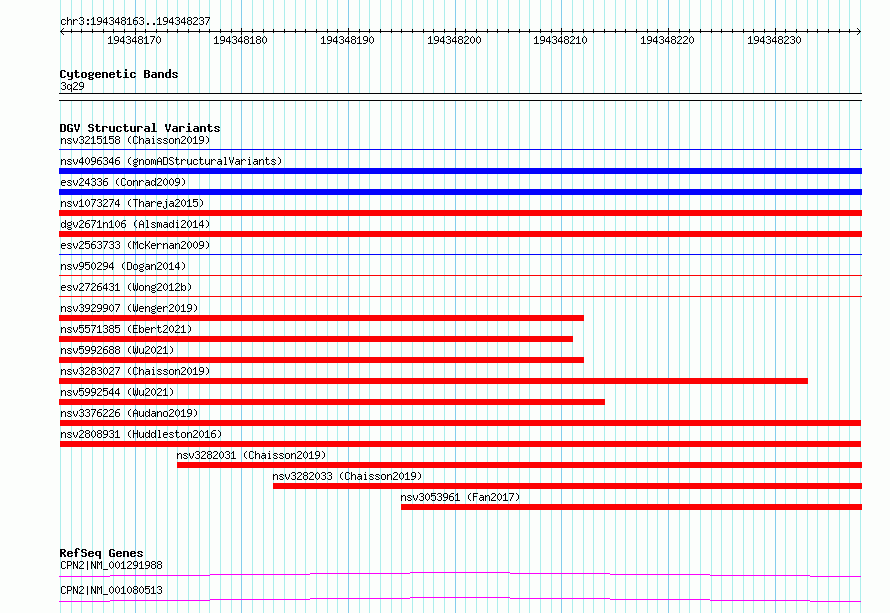Image resolution: width=890 pixels, height=613 pixels.
Task: Select nsv5992544 (Wu2021) variant label
Action: pos(117,392)
